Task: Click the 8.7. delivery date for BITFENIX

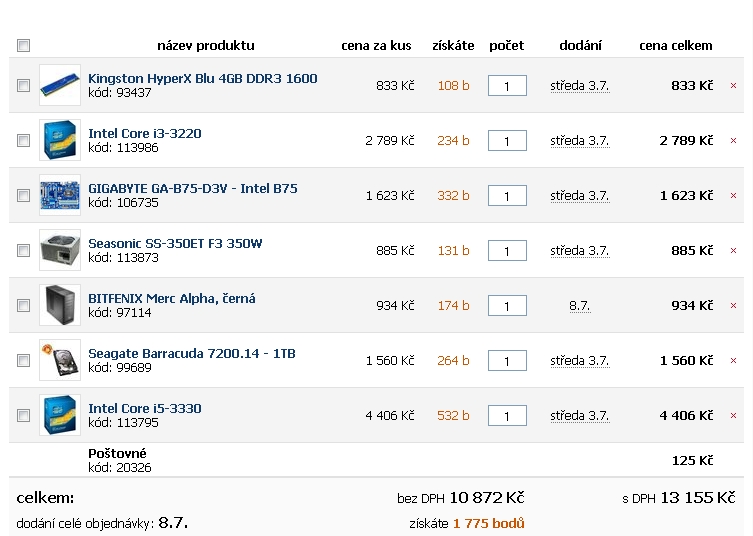Action: click(x=580, y=306)
